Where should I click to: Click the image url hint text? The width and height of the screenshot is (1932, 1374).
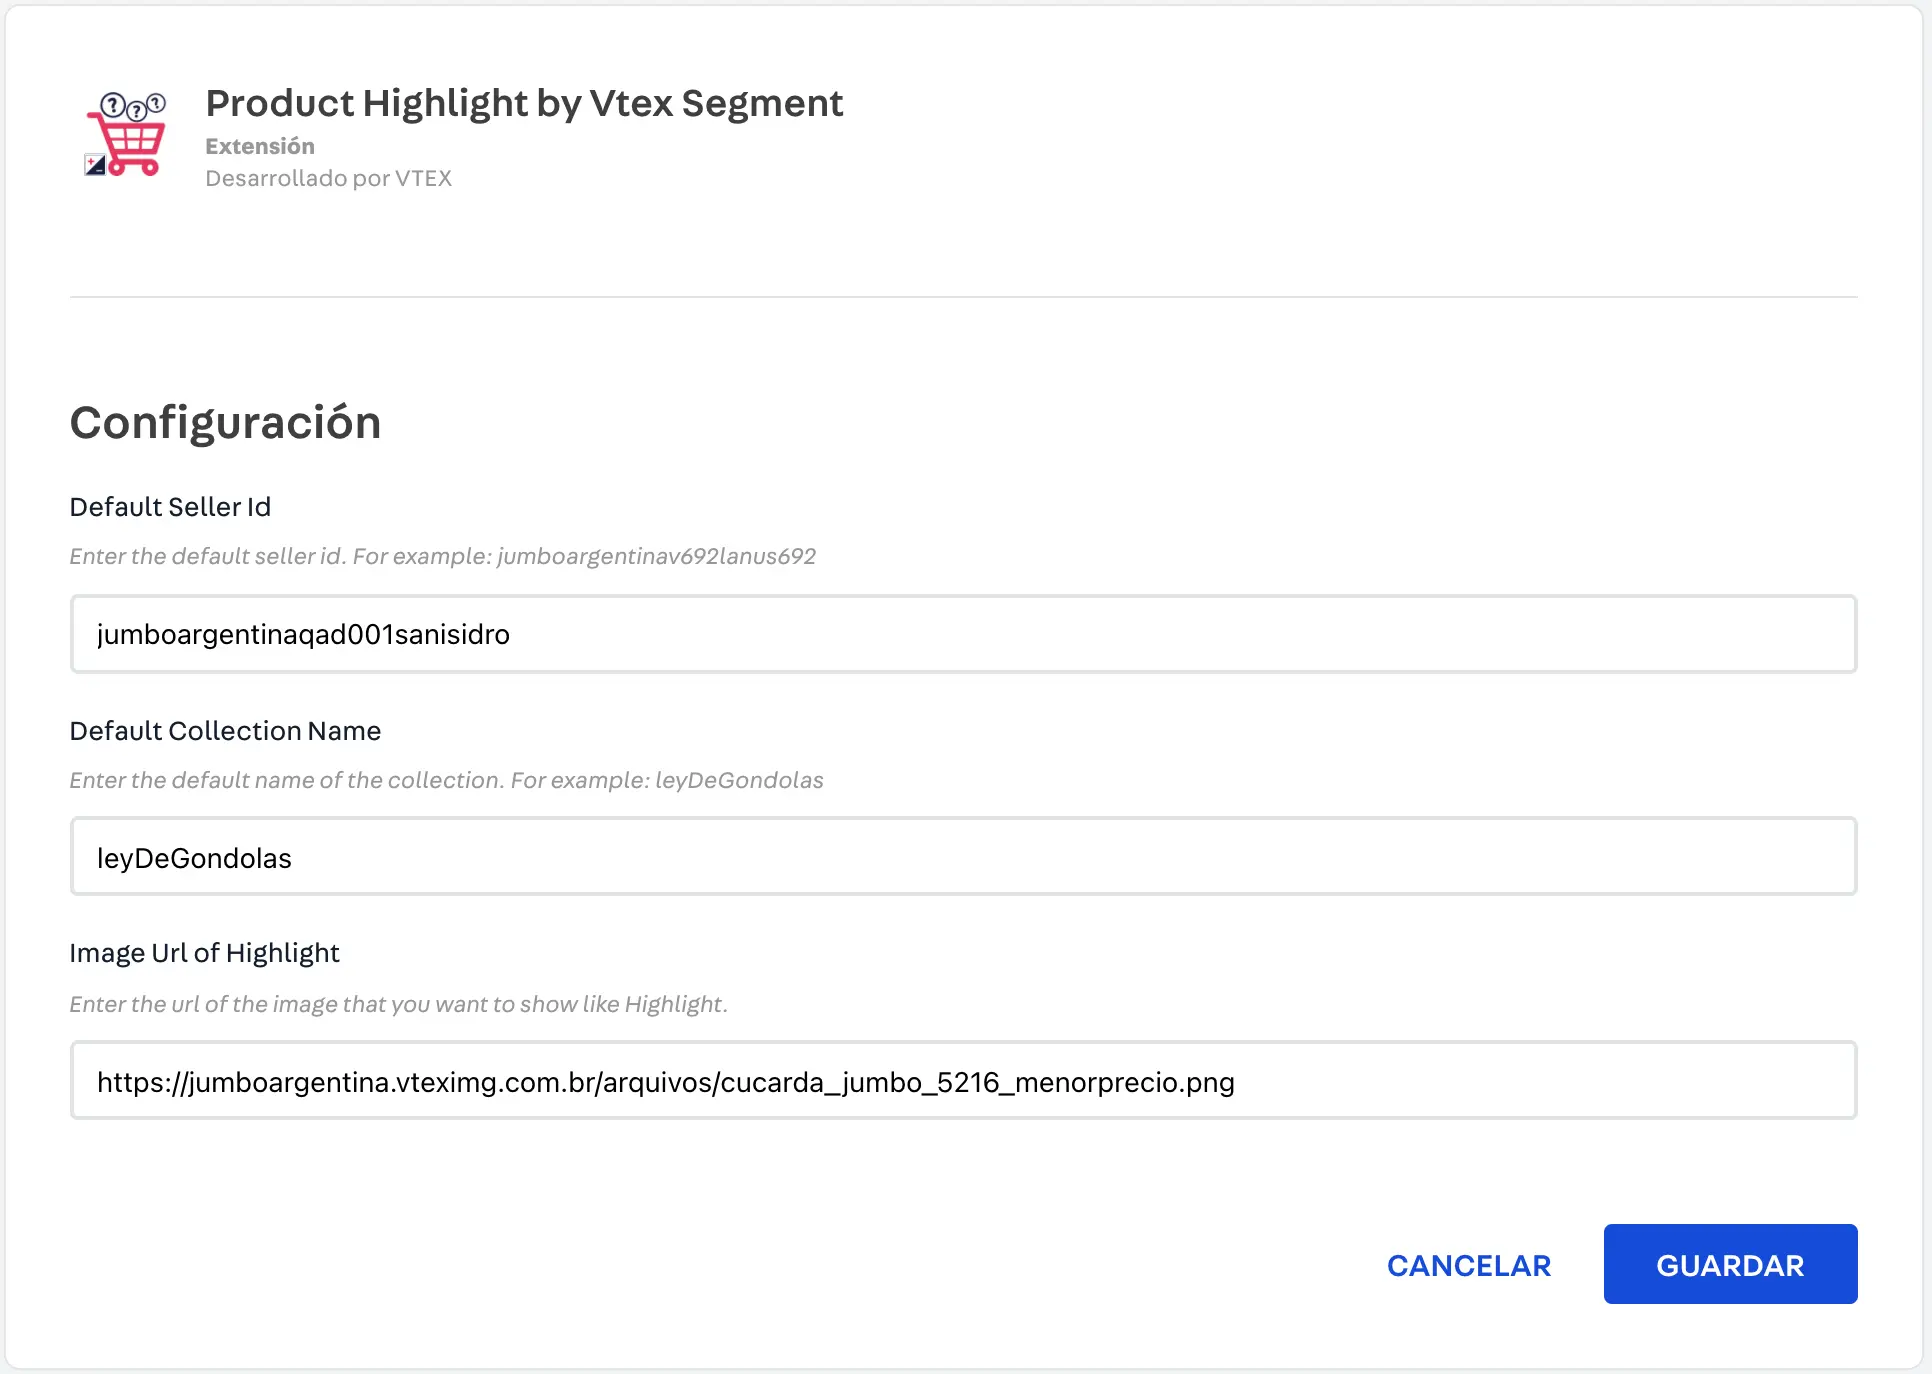pos(398,1004)
